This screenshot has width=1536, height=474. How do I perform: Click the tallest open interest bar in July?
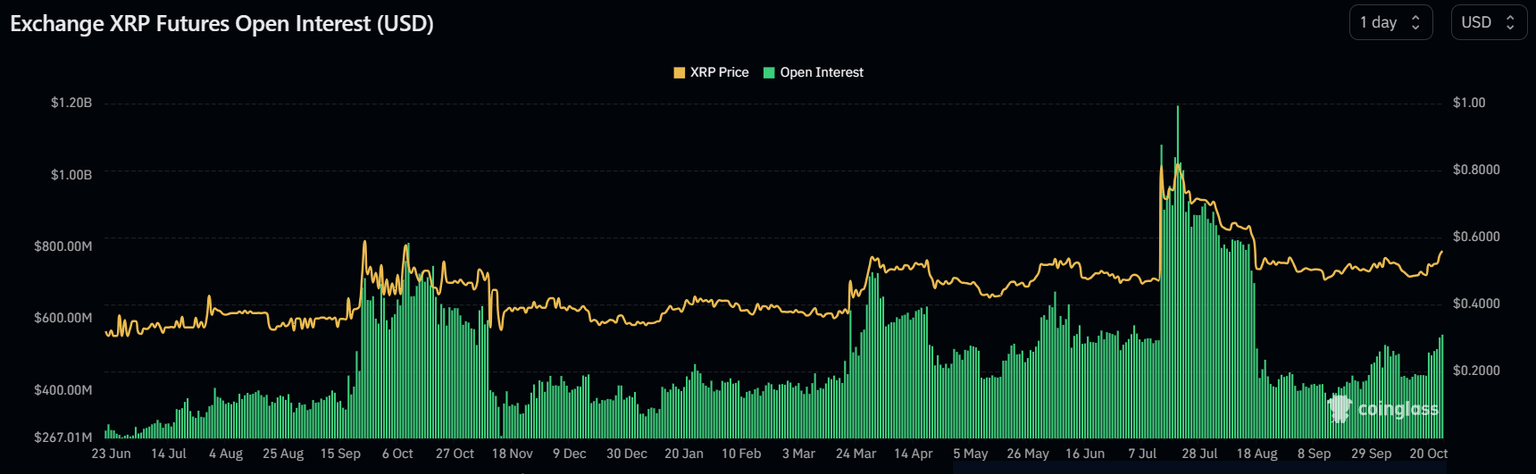[1178, 272]
